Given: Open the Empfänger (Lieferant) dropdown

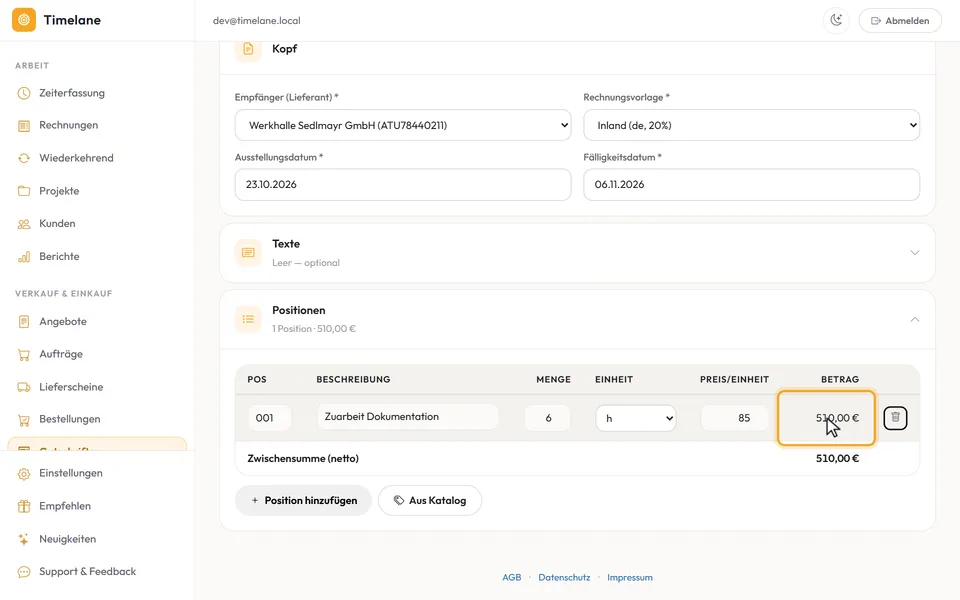Looking at the screenshot, I should pyautogui.click(x=403, y=125).
